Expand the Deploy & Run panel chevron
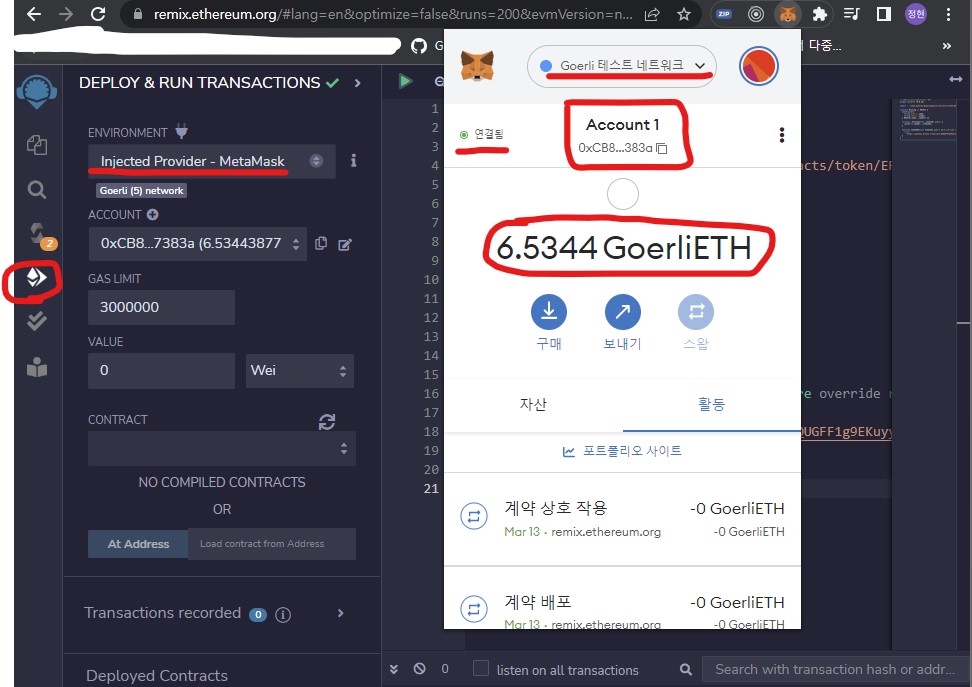 (x=358, y=82)
